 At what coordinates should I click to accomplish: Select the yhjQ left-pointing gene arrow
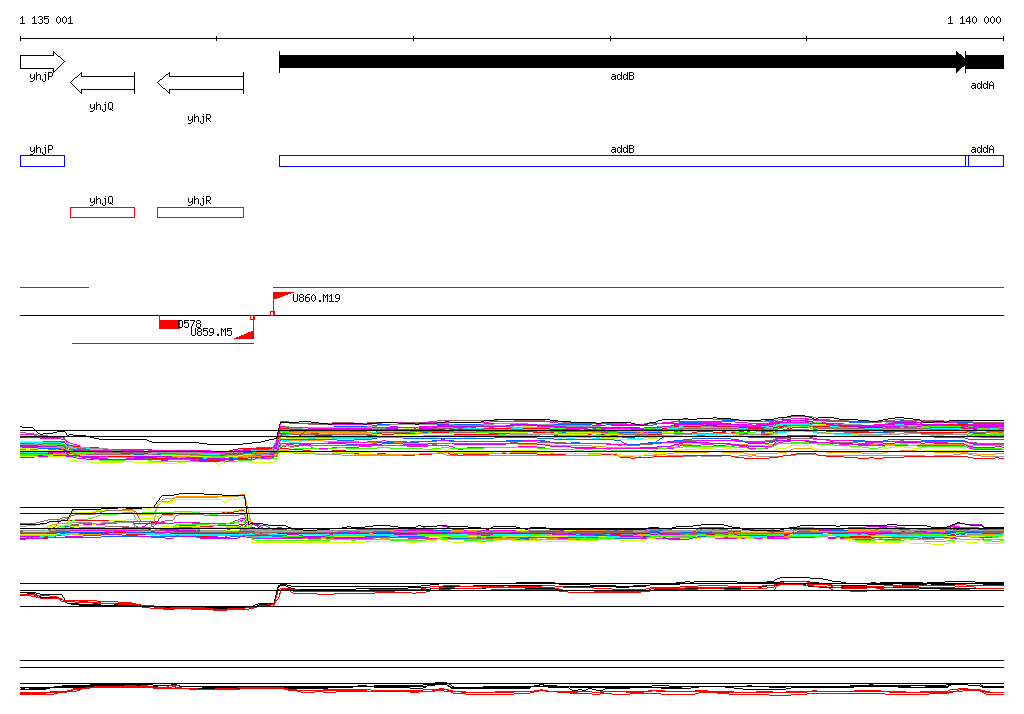(x=103, y=83)
